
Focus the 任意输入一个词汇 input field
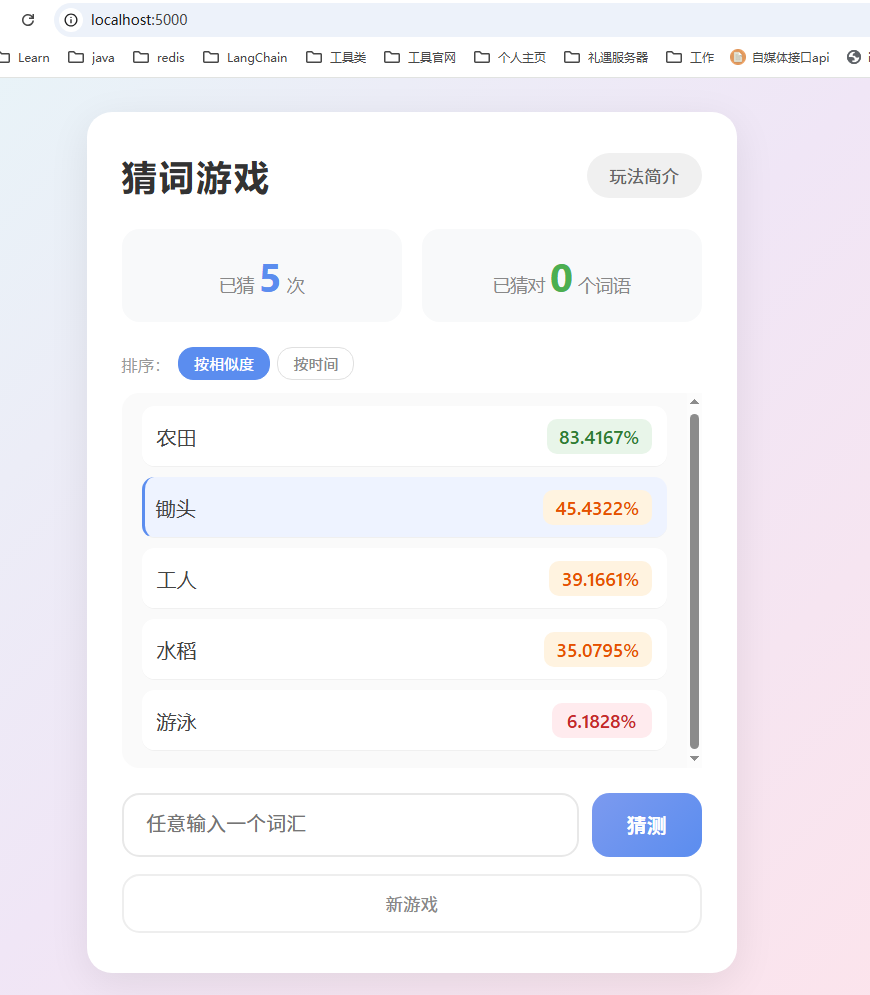coord(350,824)
